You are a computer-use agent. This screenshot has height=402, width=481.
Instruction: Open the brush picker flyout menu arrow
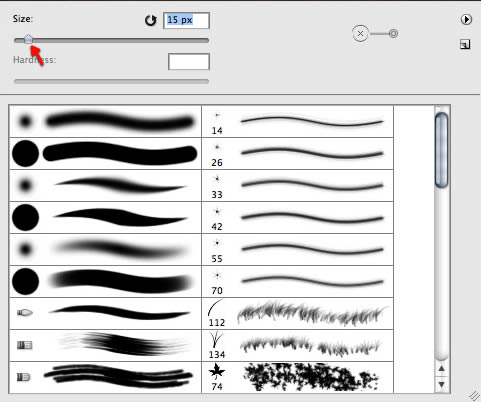click(x=466, y=20)
